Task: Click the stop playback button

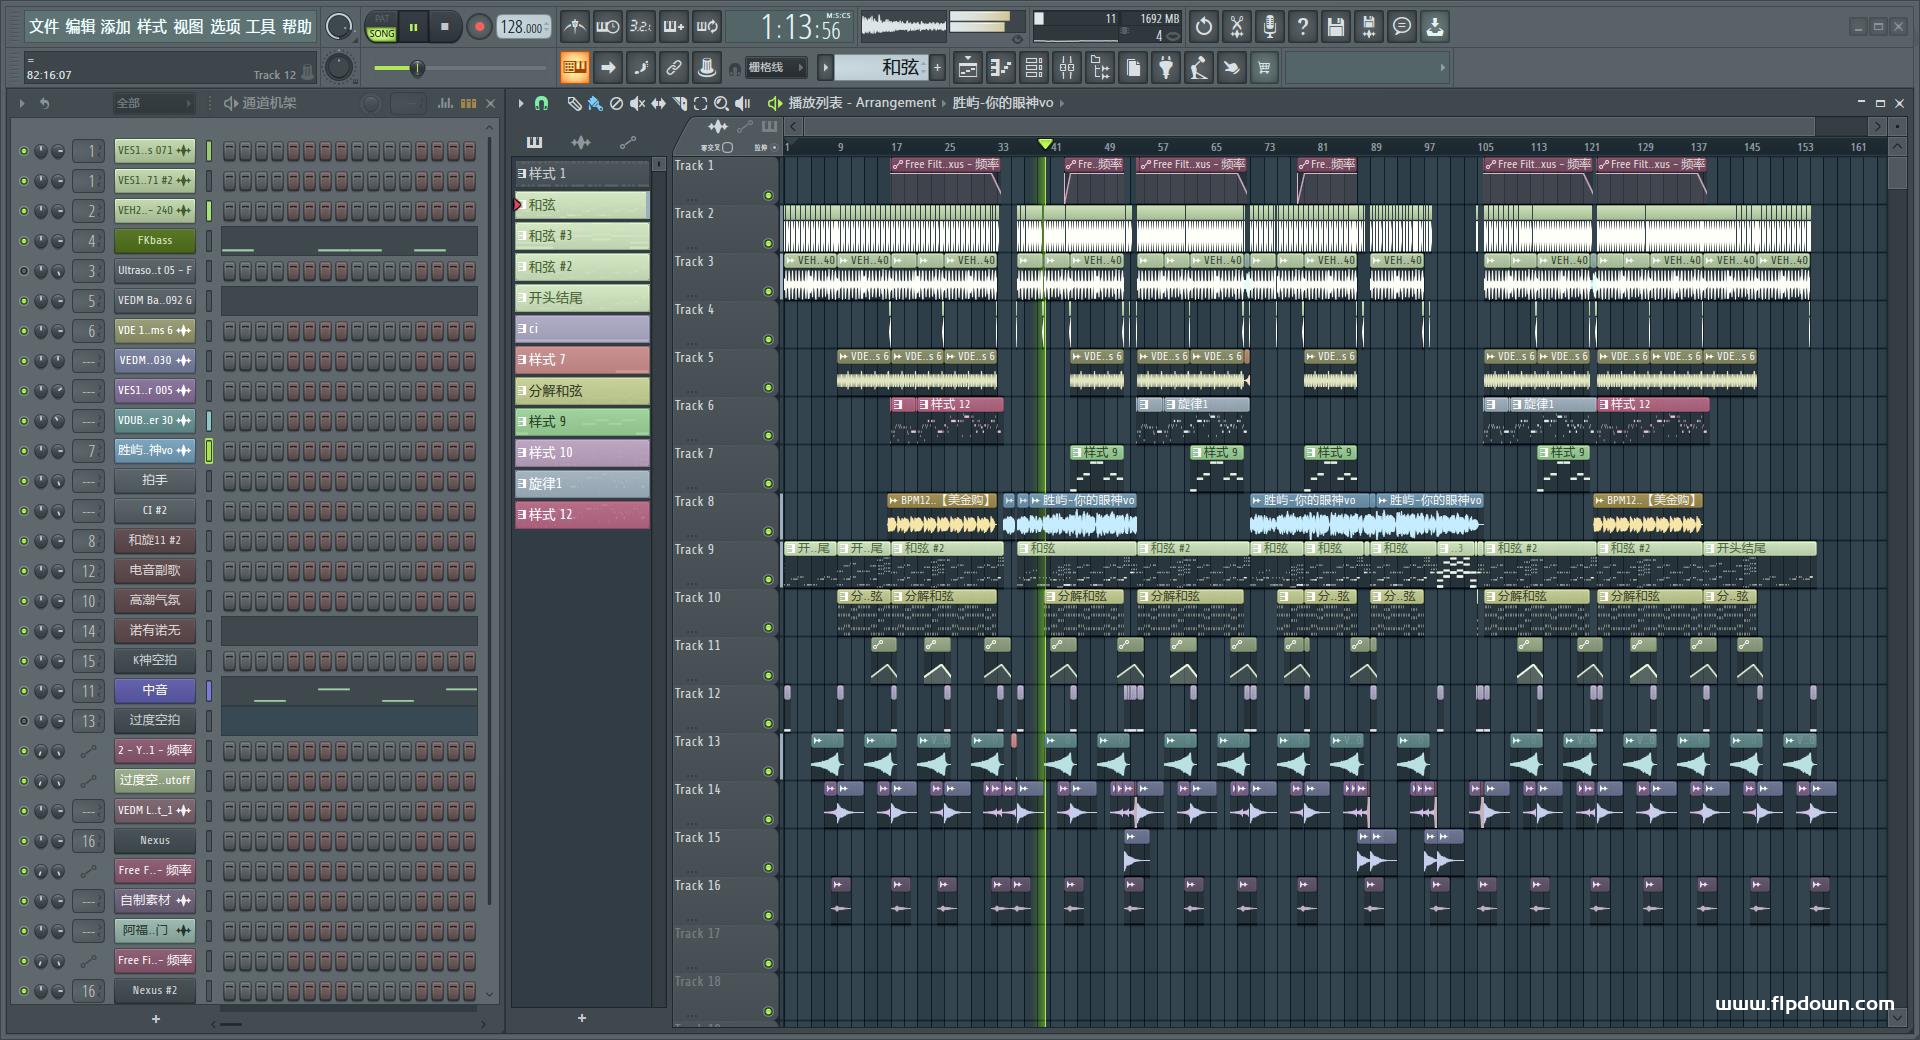Action: click(445, 27)
